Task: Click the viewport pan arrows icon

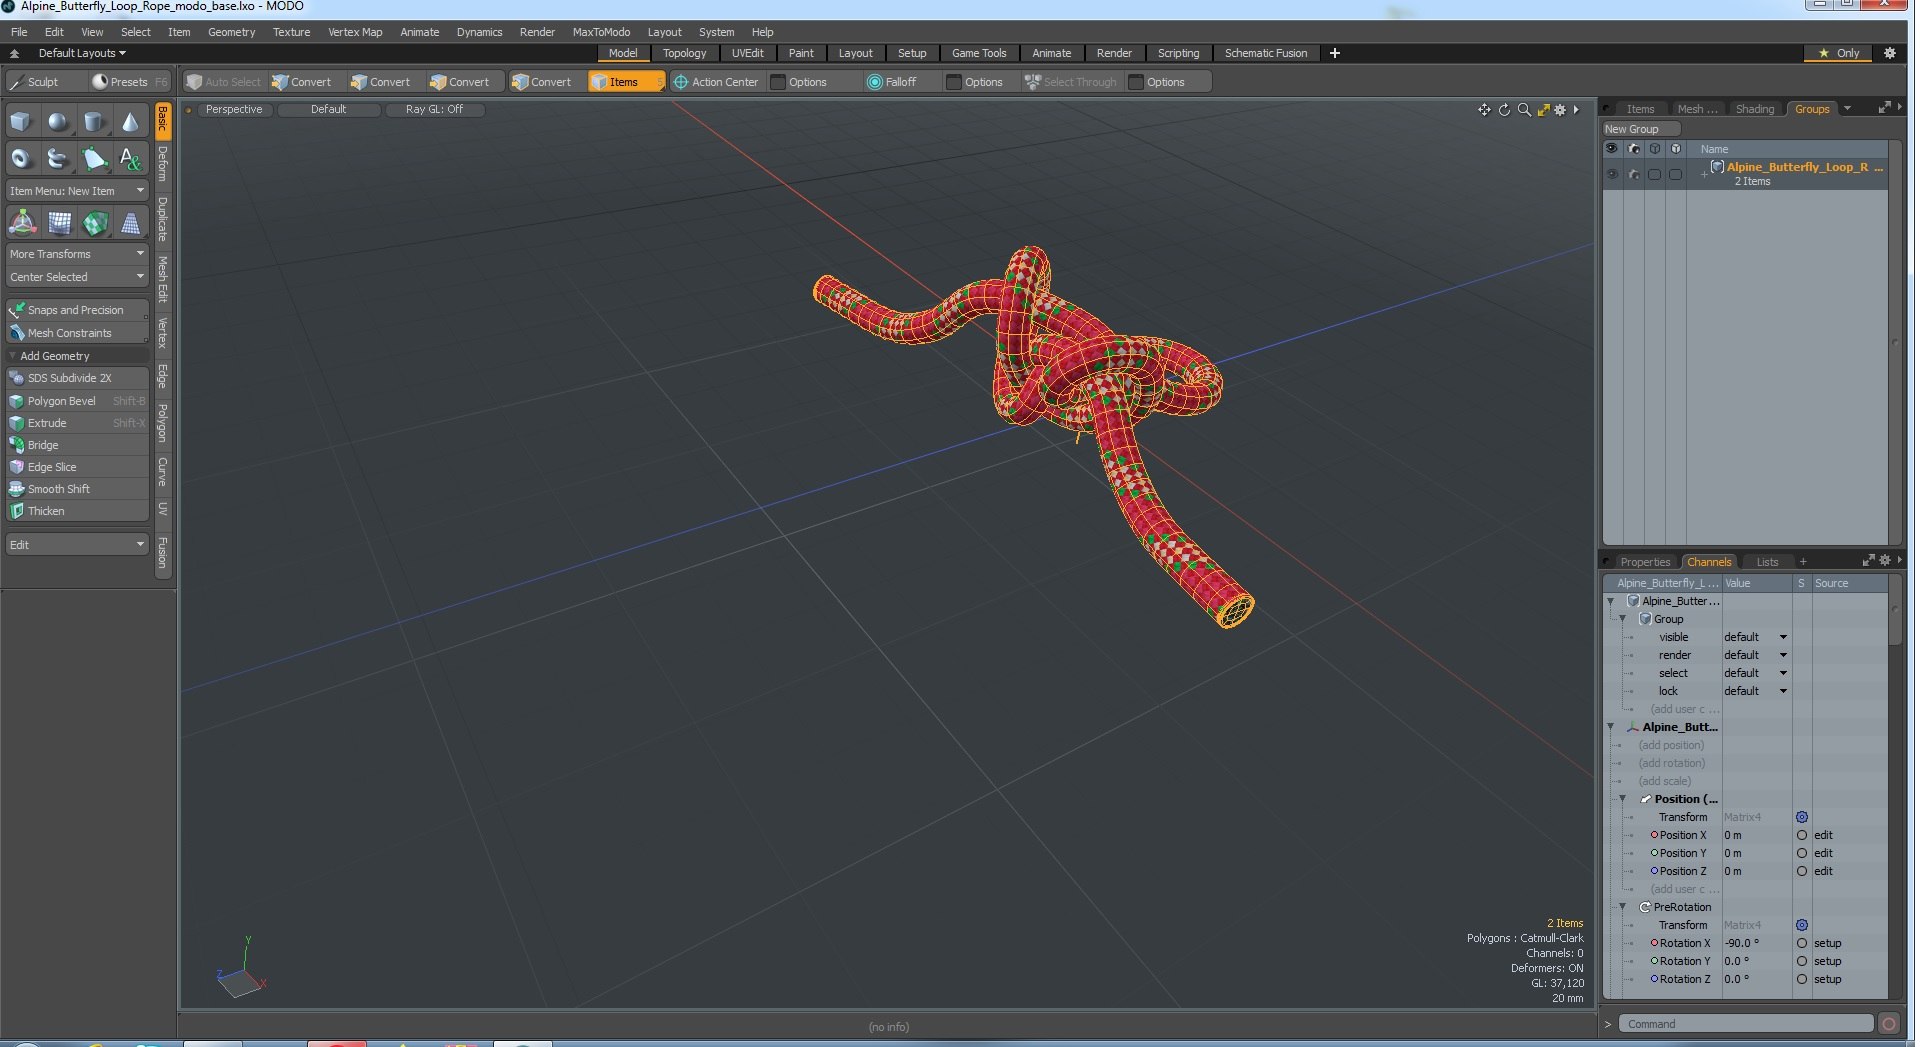Action: (1484, 110)
